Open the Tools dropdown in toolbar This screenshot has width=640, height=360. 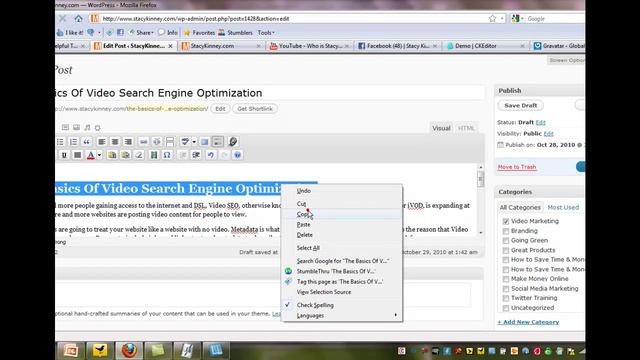(x=266, y=32)
